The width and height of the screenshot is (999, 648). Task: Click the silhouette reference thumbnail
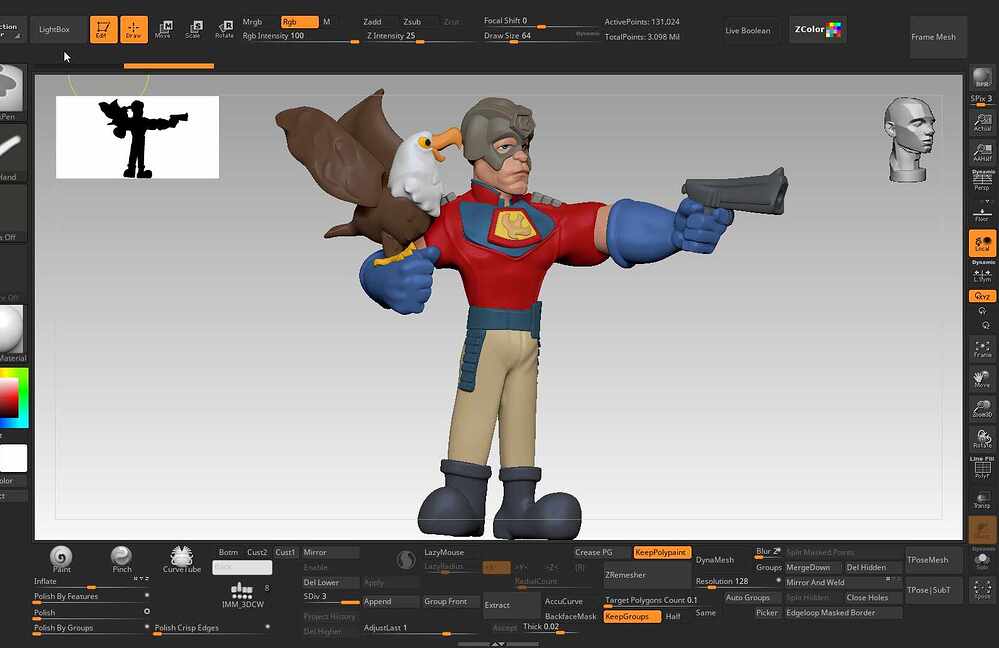click(x=138, y=137)
